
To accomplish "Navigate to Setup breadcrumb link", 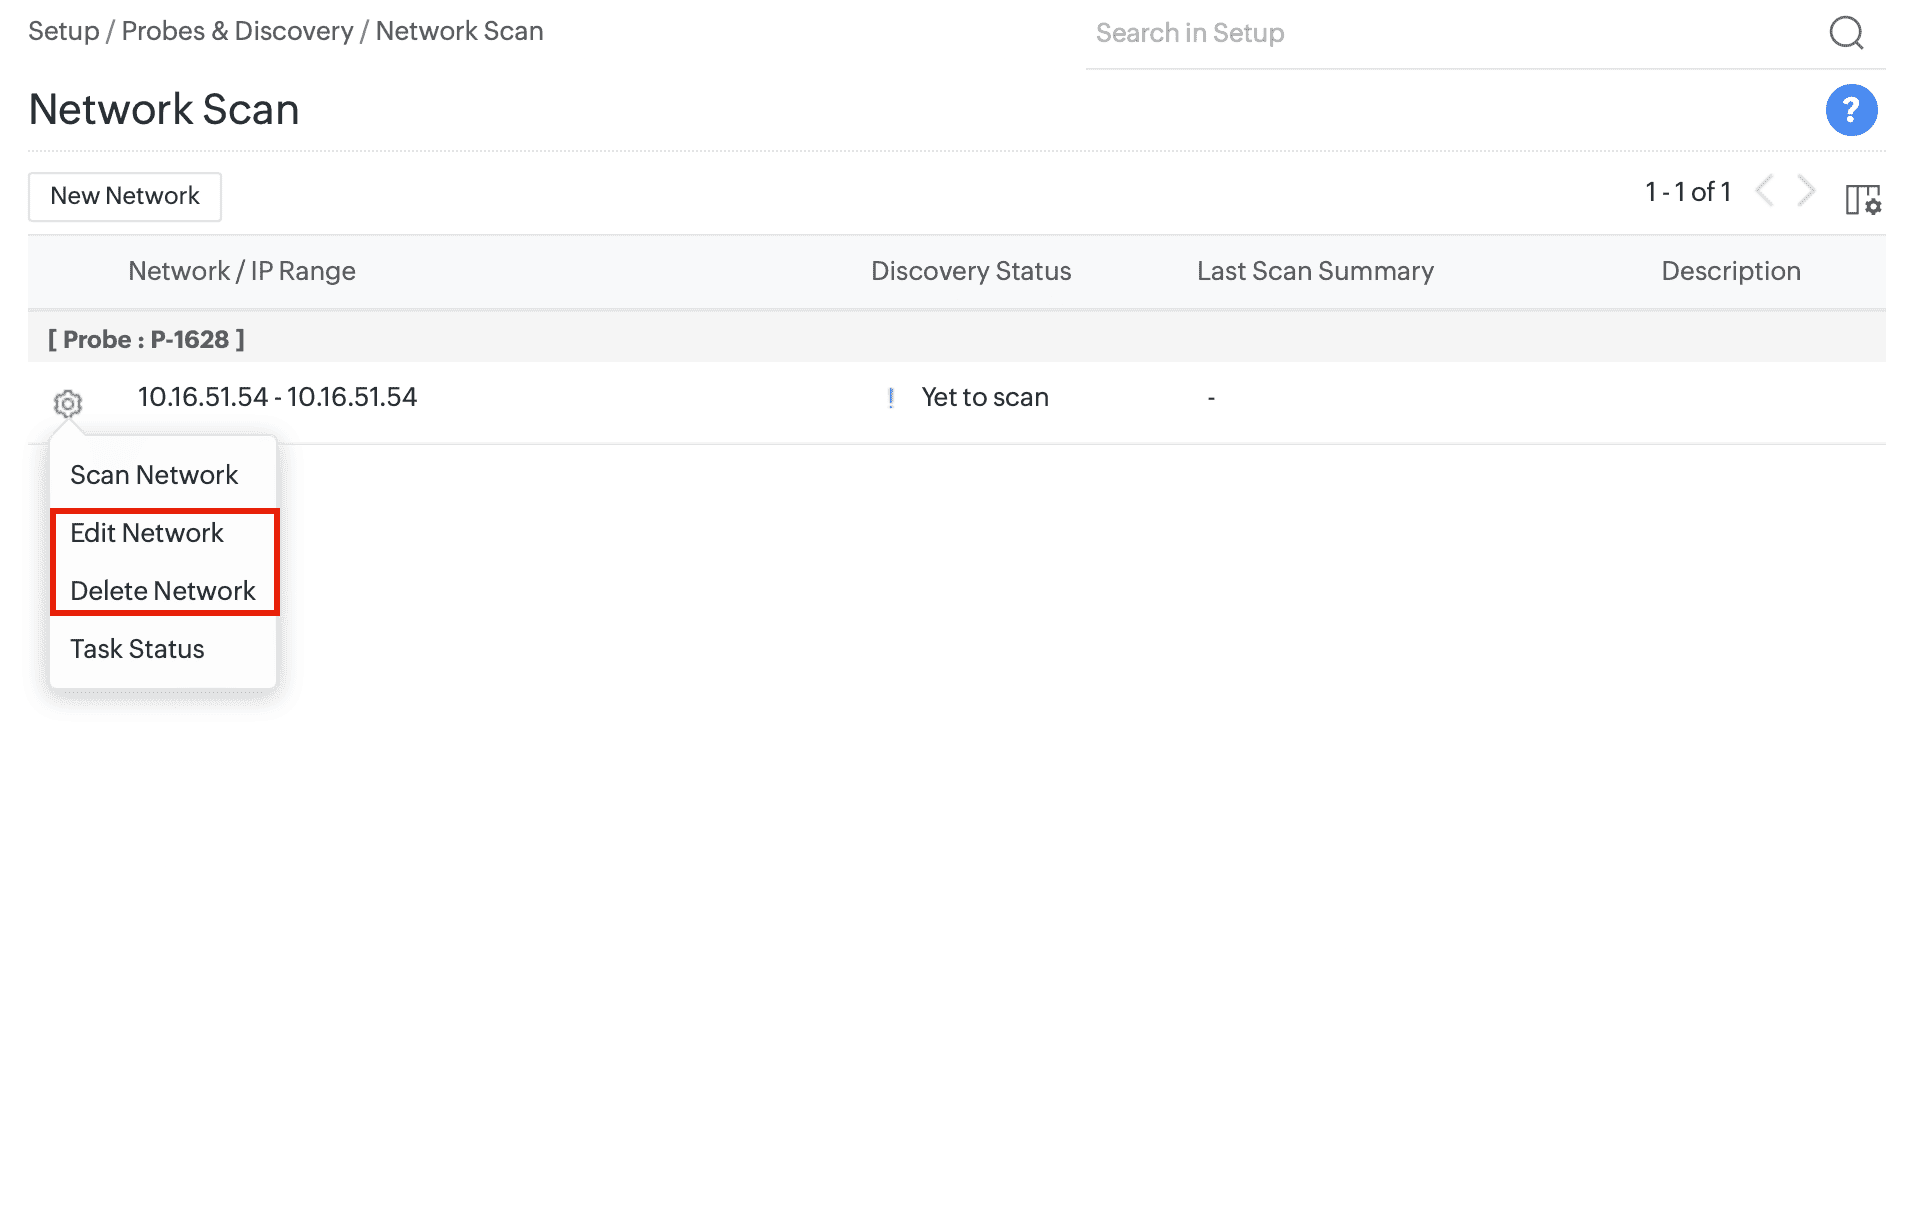I will click(63, 31).
